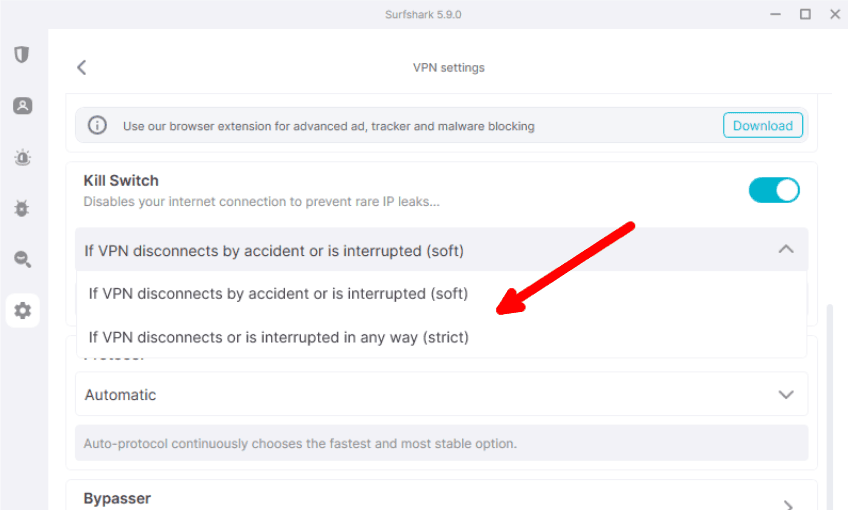850x510 pixels.
Task: Open the Automatic protocol dropdown
Action: click(441, 395)
